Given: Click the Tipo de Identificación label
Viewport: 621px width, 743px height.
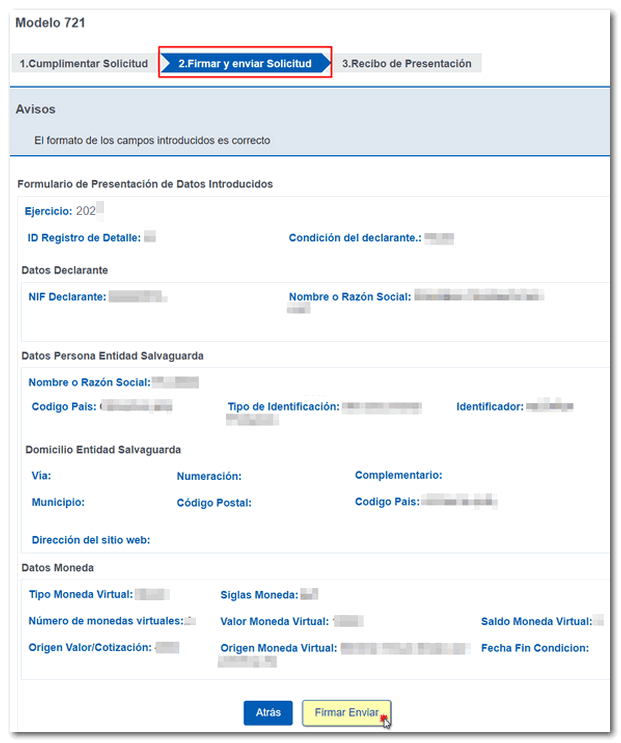Looking at the screenshot, I should [x=284, y=407].
